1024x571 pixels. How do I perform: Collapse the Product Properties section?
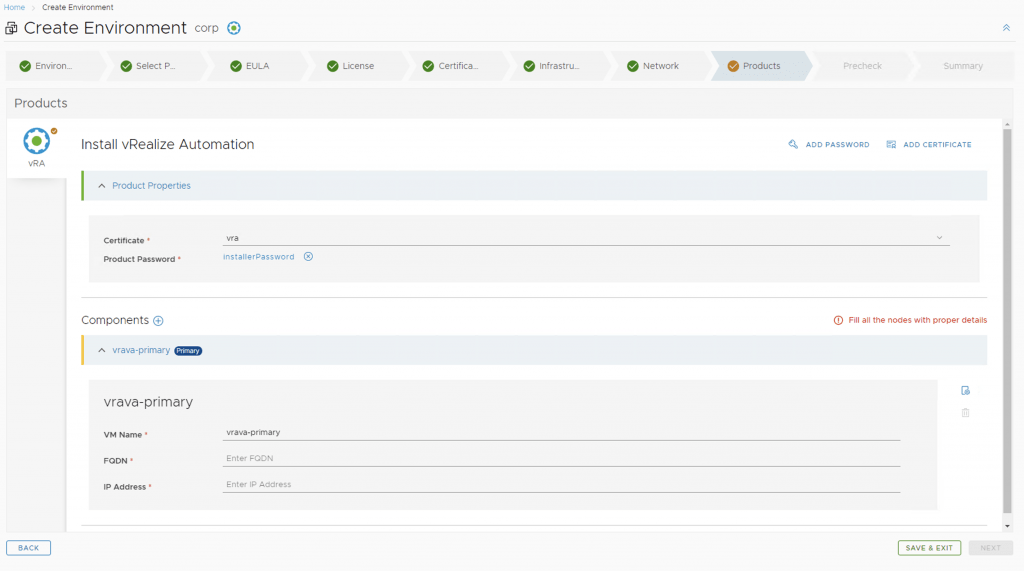(x=102, y=186)
